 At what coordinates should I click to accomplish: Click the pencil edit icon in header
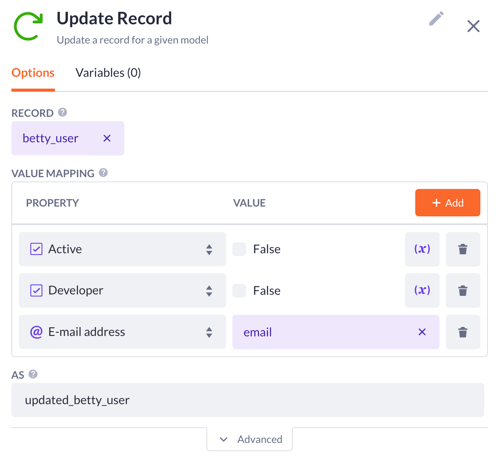click(436, 19)
